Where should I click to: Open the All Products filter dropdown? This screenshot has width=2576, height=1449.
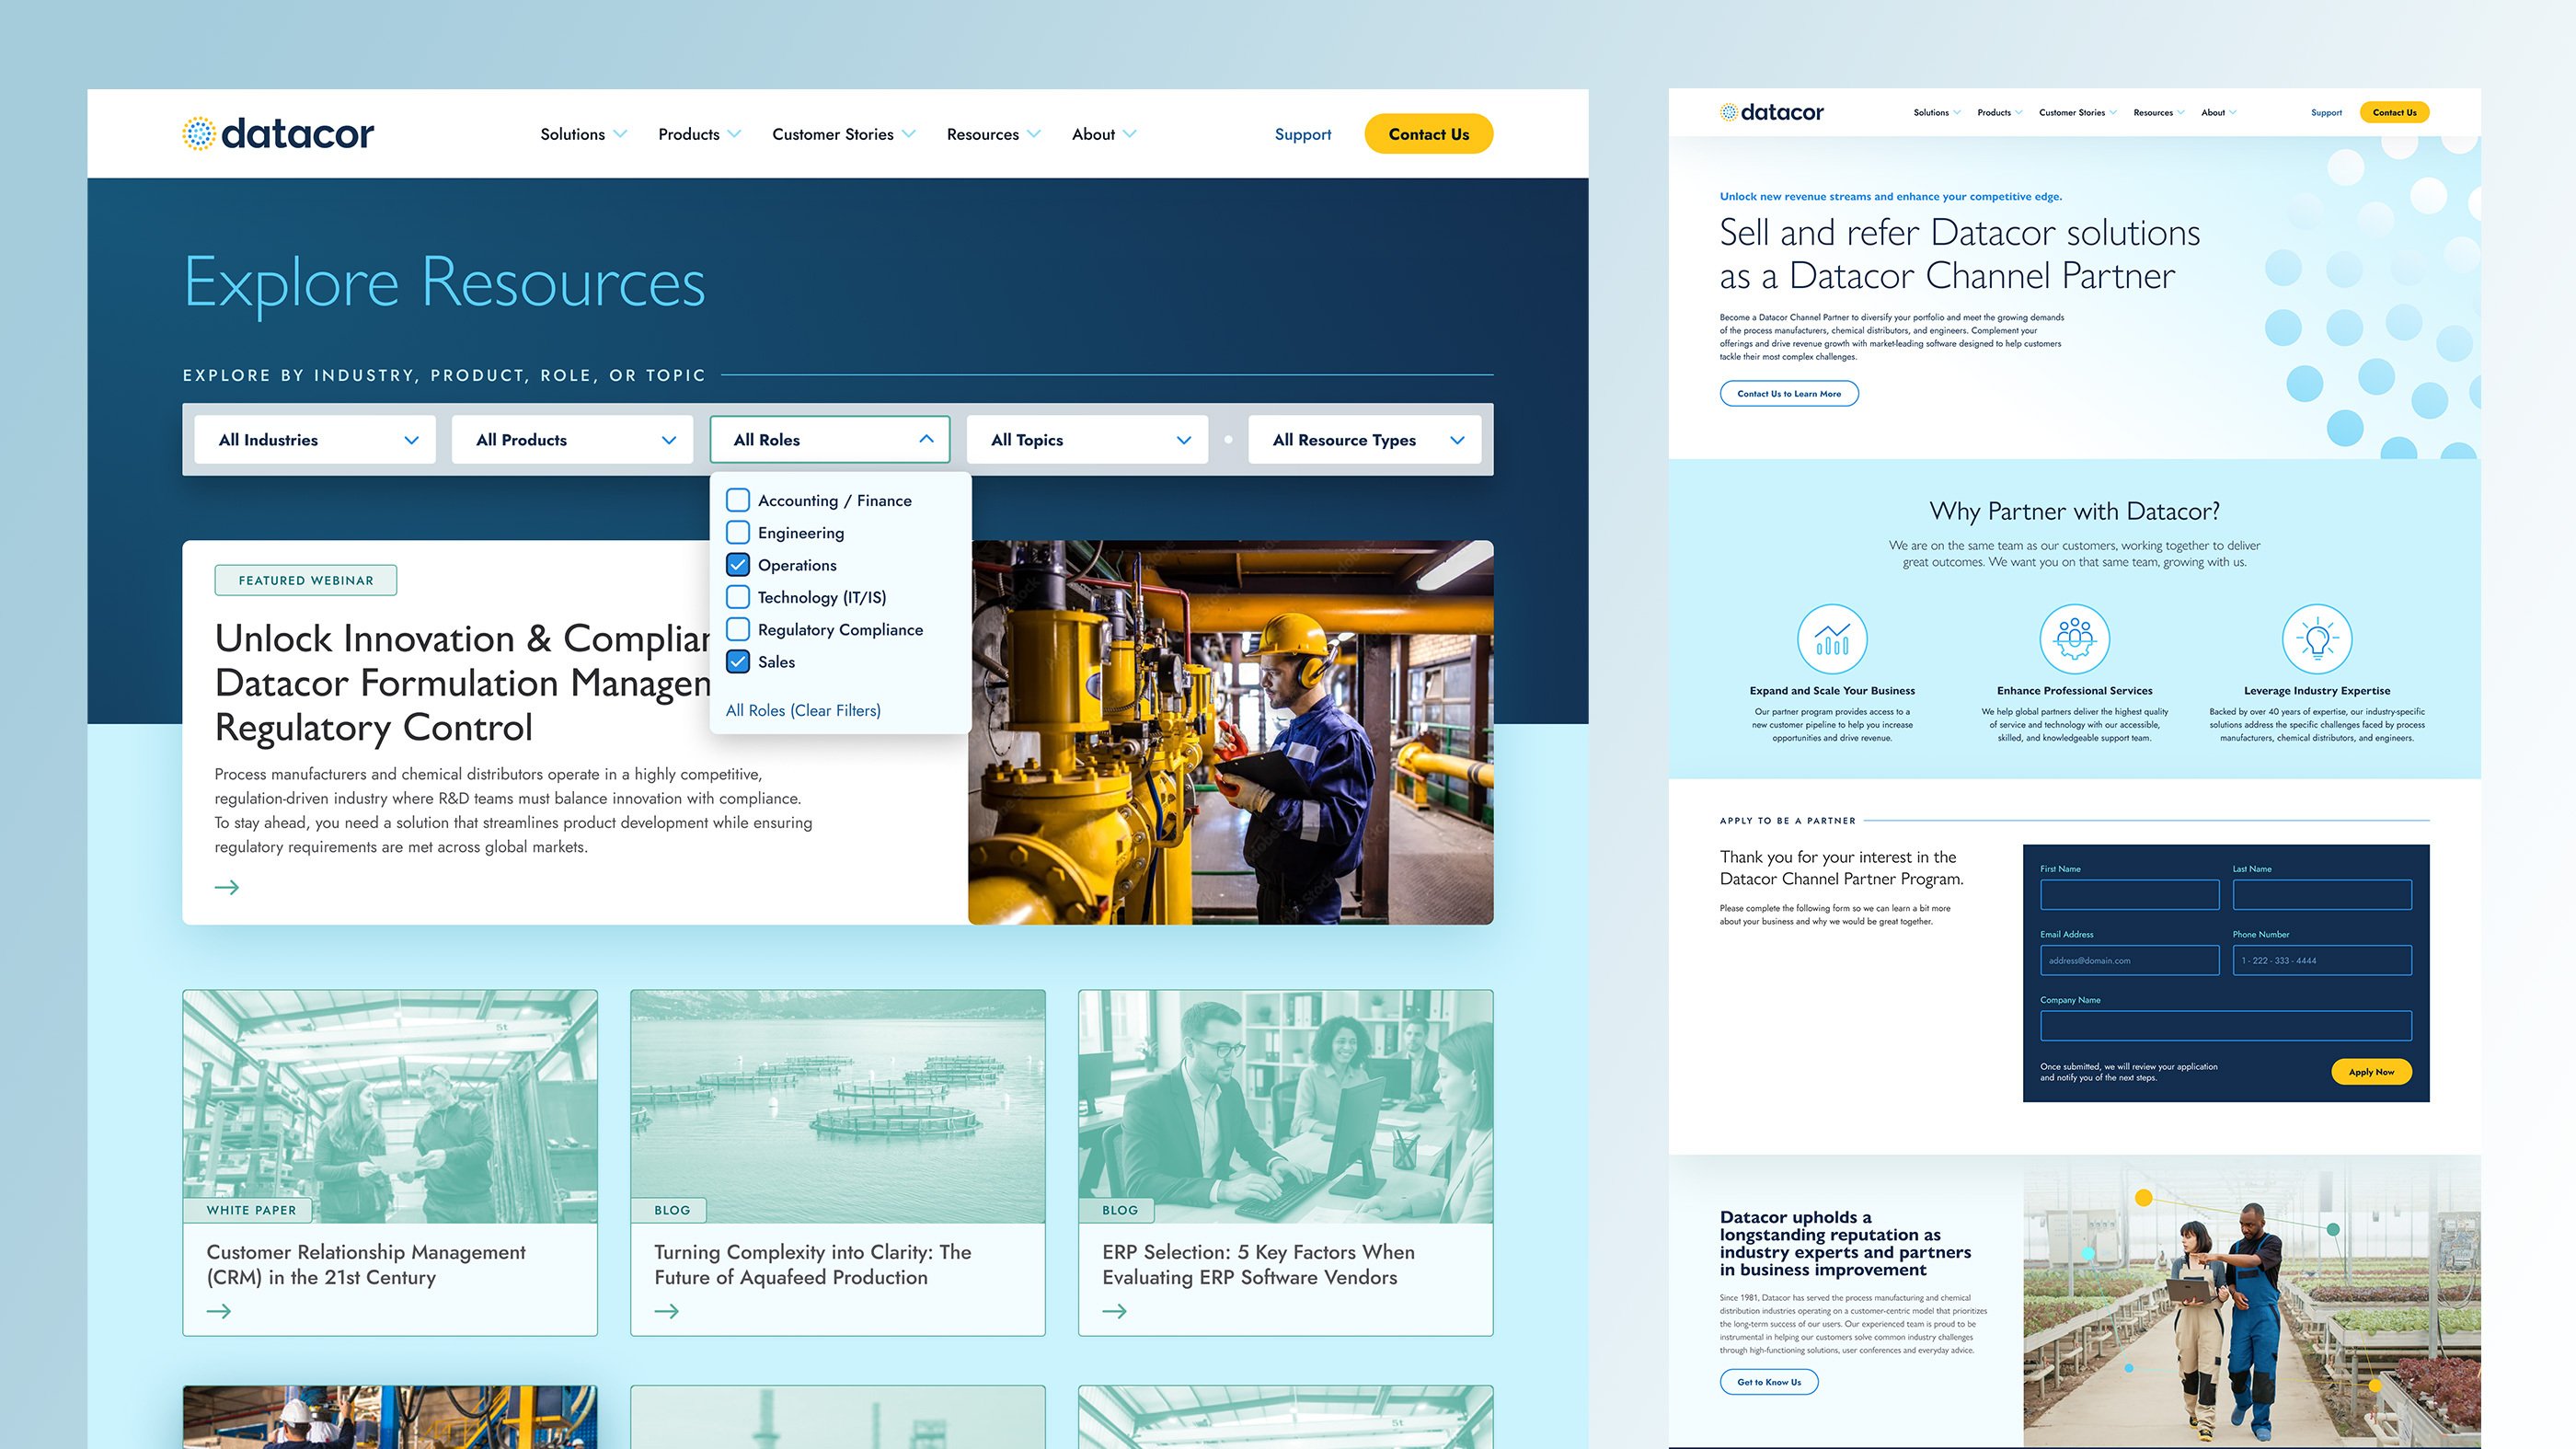click(x=573, y=440)
